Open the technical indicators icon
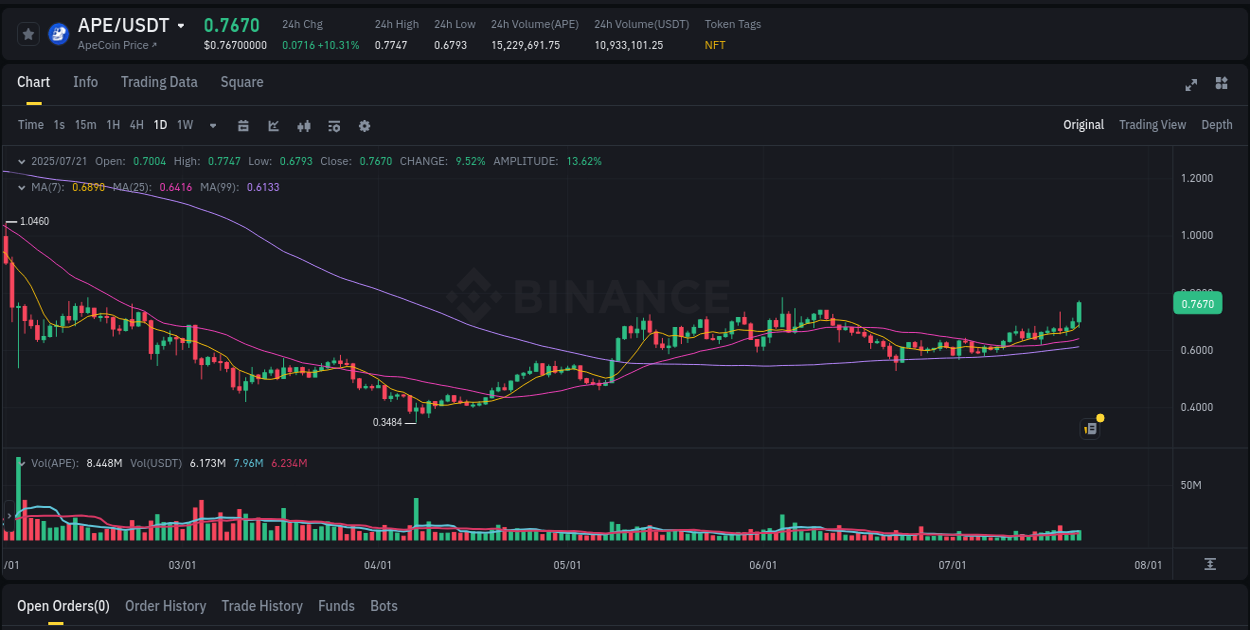 tap(334, 125)
